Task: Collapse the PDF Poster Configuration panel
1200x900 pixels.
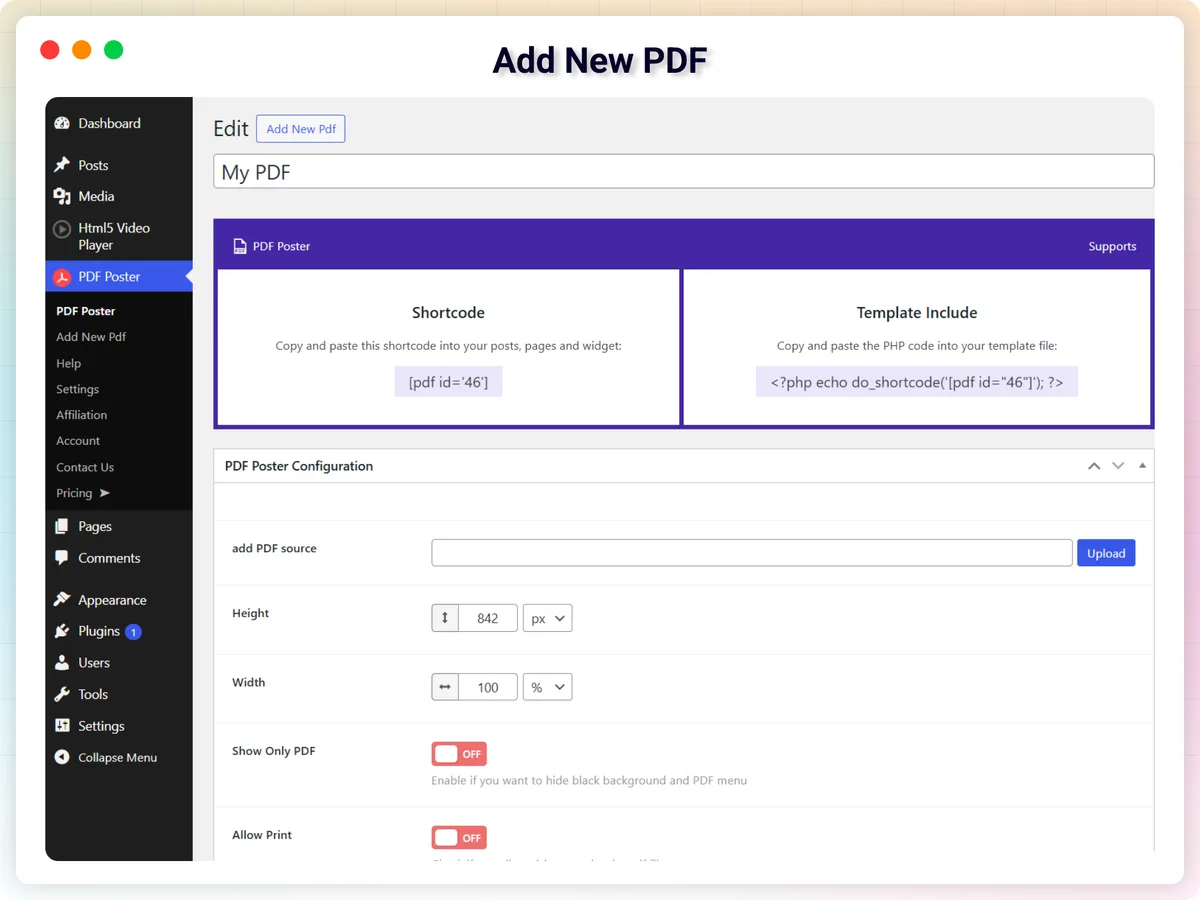Action: pos(1142,466)
